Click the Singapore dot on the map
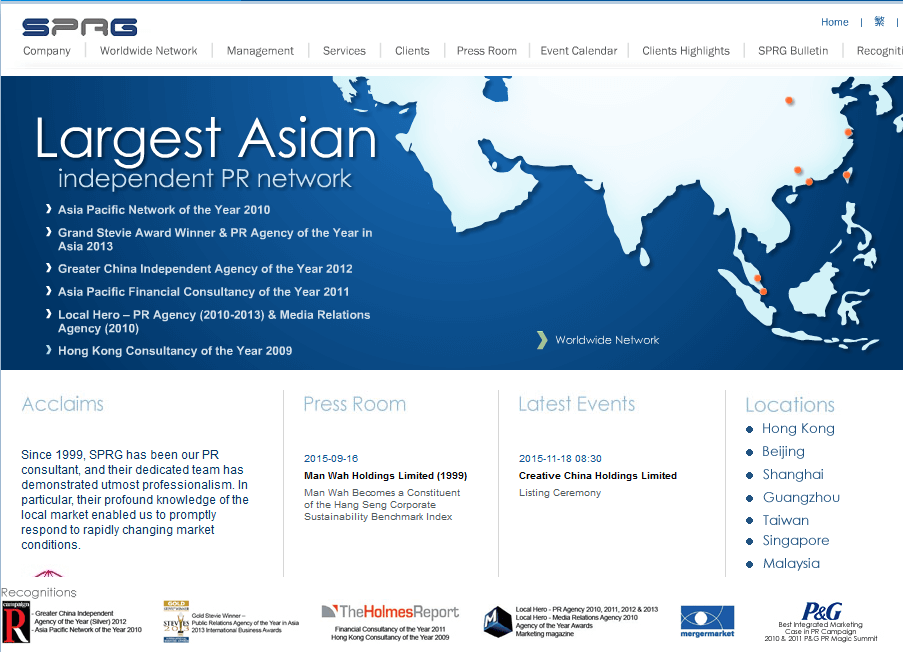The height and width of the screenshot is (652, 903). tap(763, 291)
